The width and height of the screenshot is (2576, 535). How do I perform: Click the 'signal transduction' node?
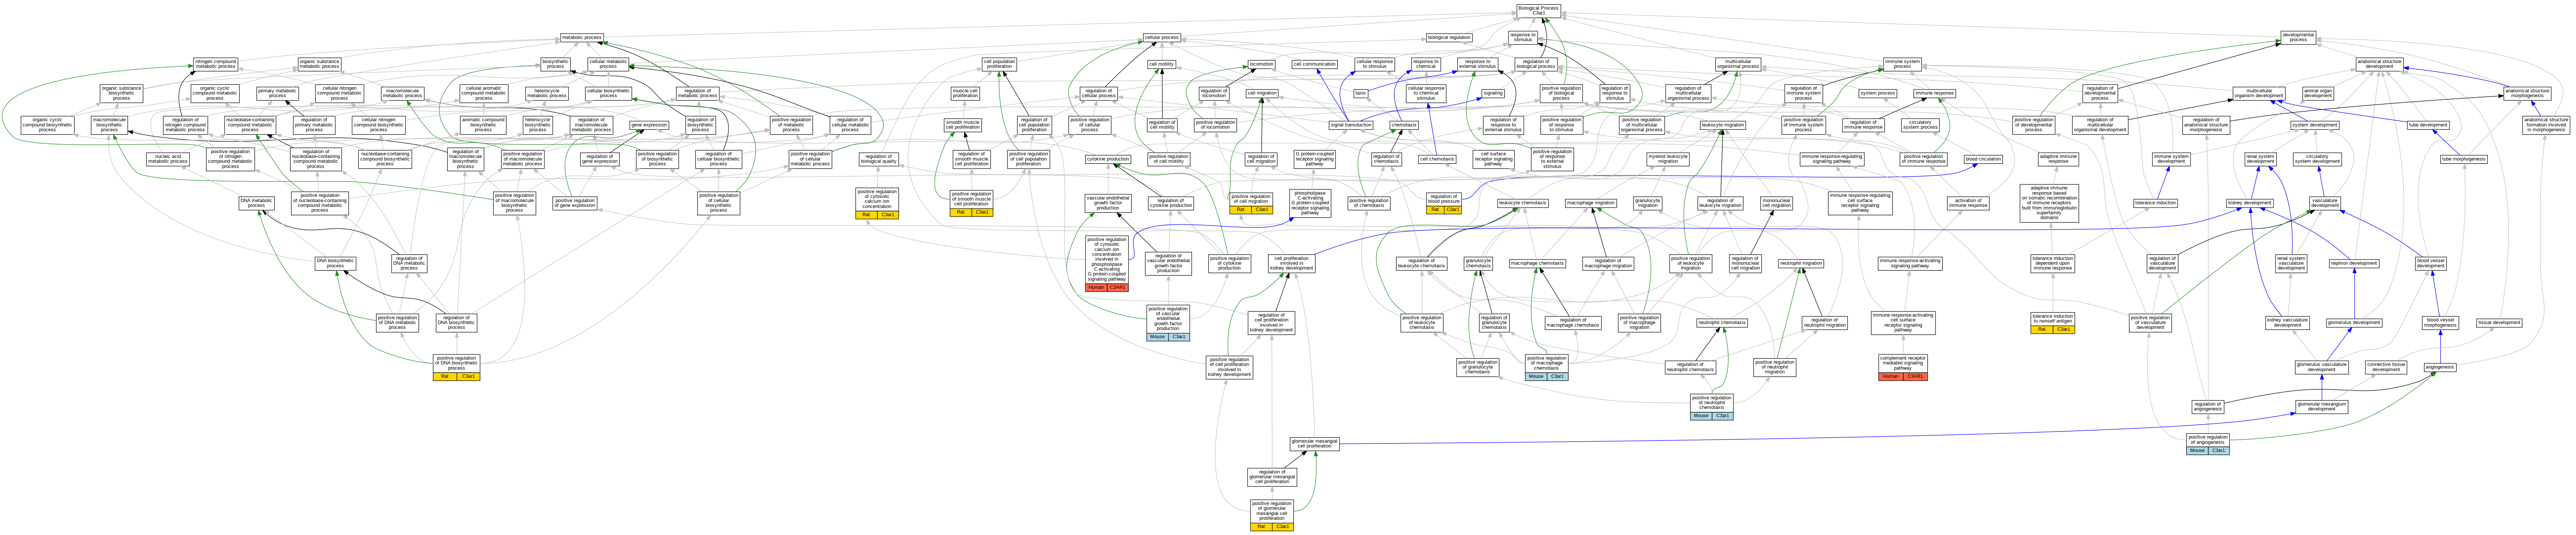[x=1351, y=125]
